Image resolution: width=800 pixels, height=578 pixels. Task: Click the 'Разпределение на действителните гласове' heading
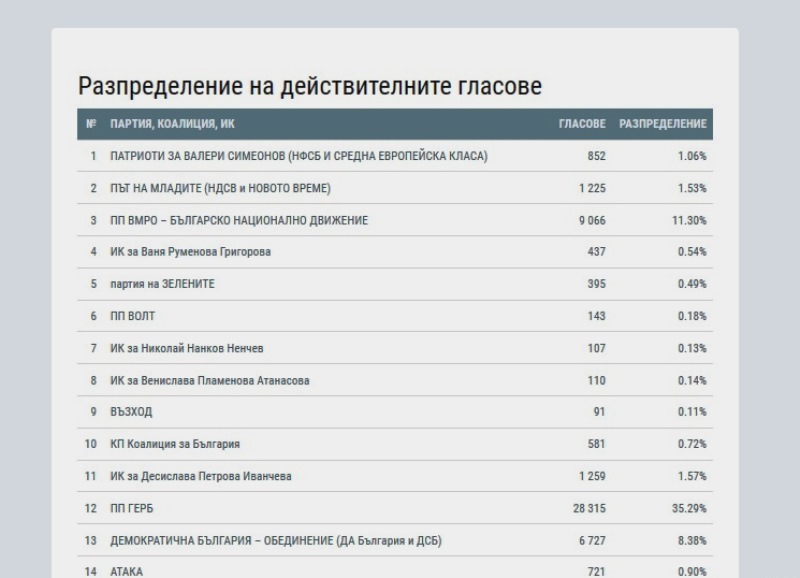(x=310, y=86)
